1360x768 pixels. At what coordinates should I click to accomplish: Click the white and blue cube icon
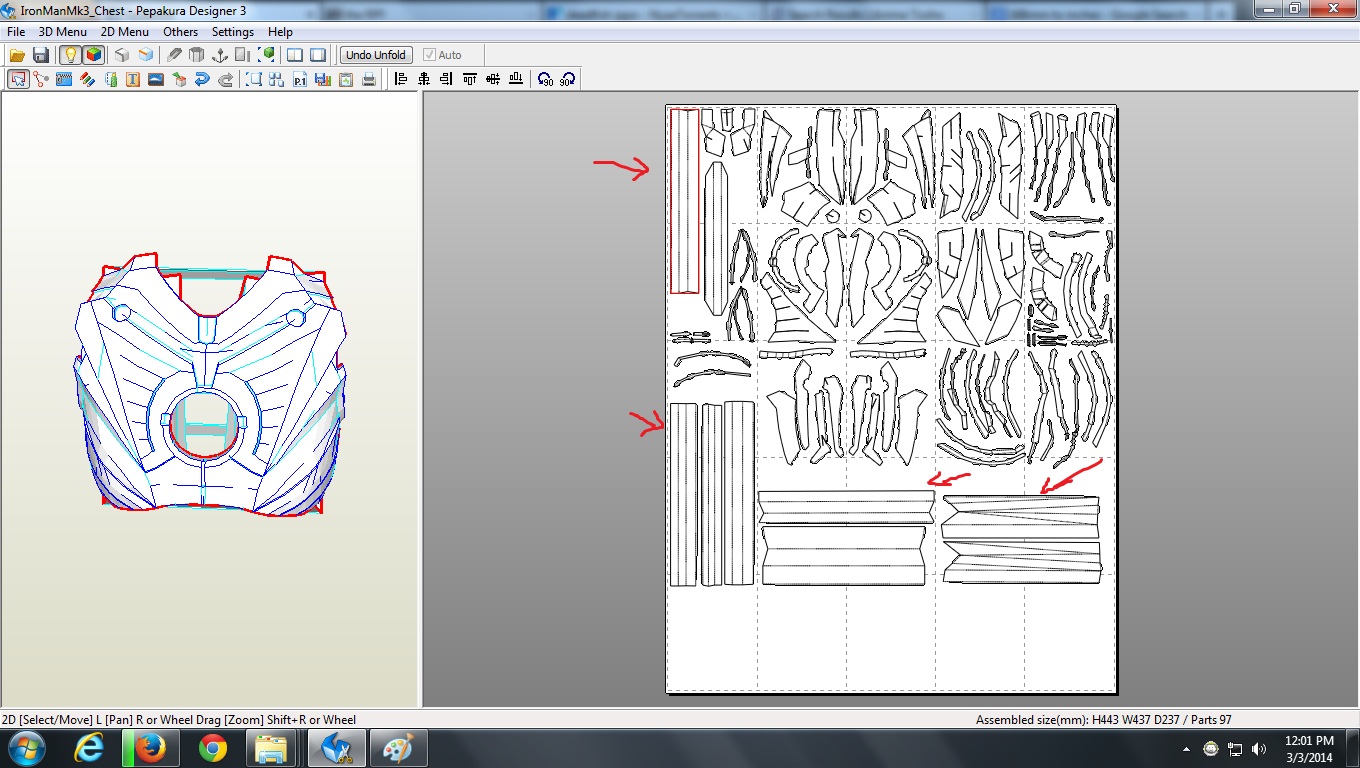click(145, 55)
